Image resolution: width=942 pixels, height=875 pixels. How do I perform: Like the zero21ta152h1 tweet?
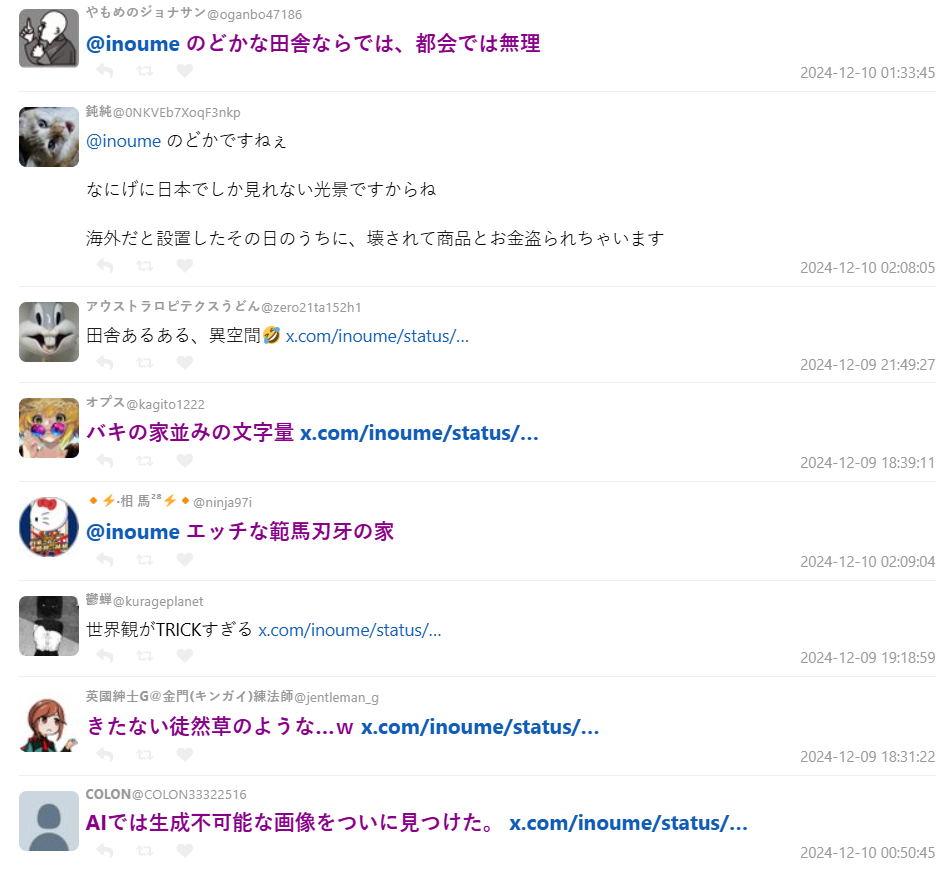click(x=185, y=362)
